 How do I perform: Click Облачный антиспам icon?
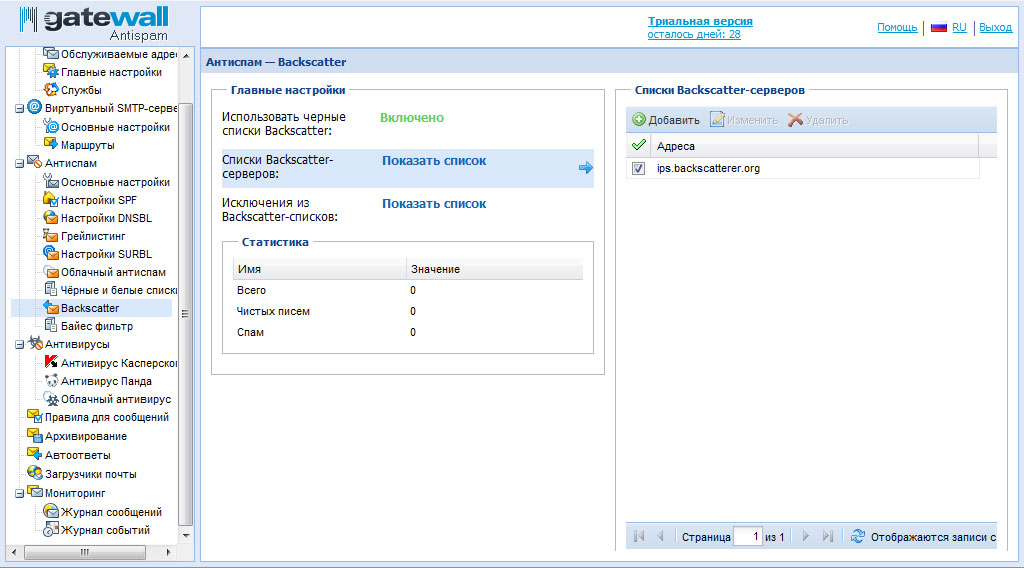coord(51,272)
